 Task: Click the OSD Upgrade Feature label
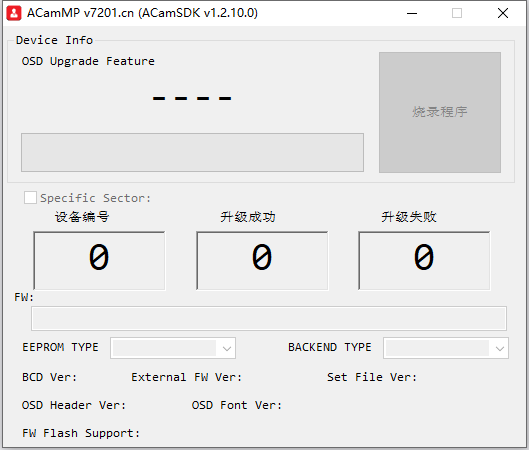88,61
